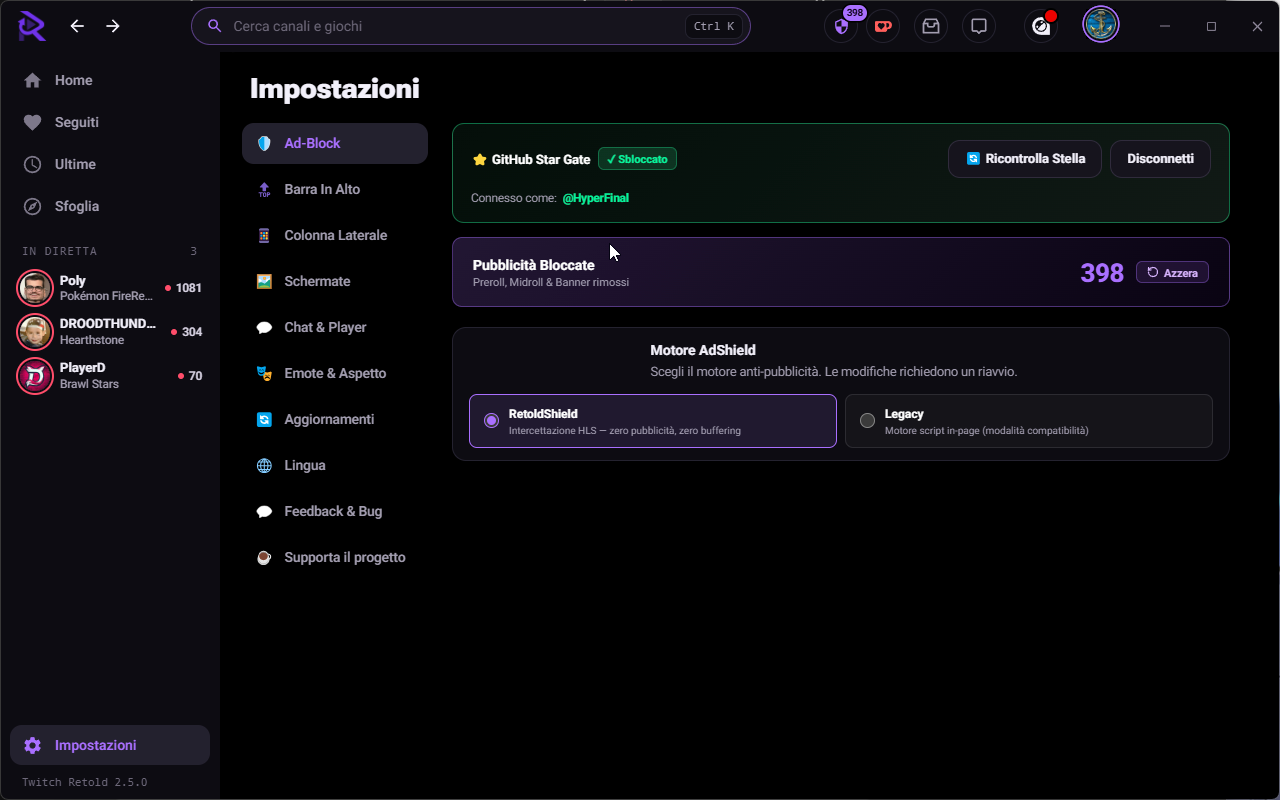The image size is (1280, 800).
Task: Click the 398 blocked ads counter value
Action: (x=1102, y=272)
